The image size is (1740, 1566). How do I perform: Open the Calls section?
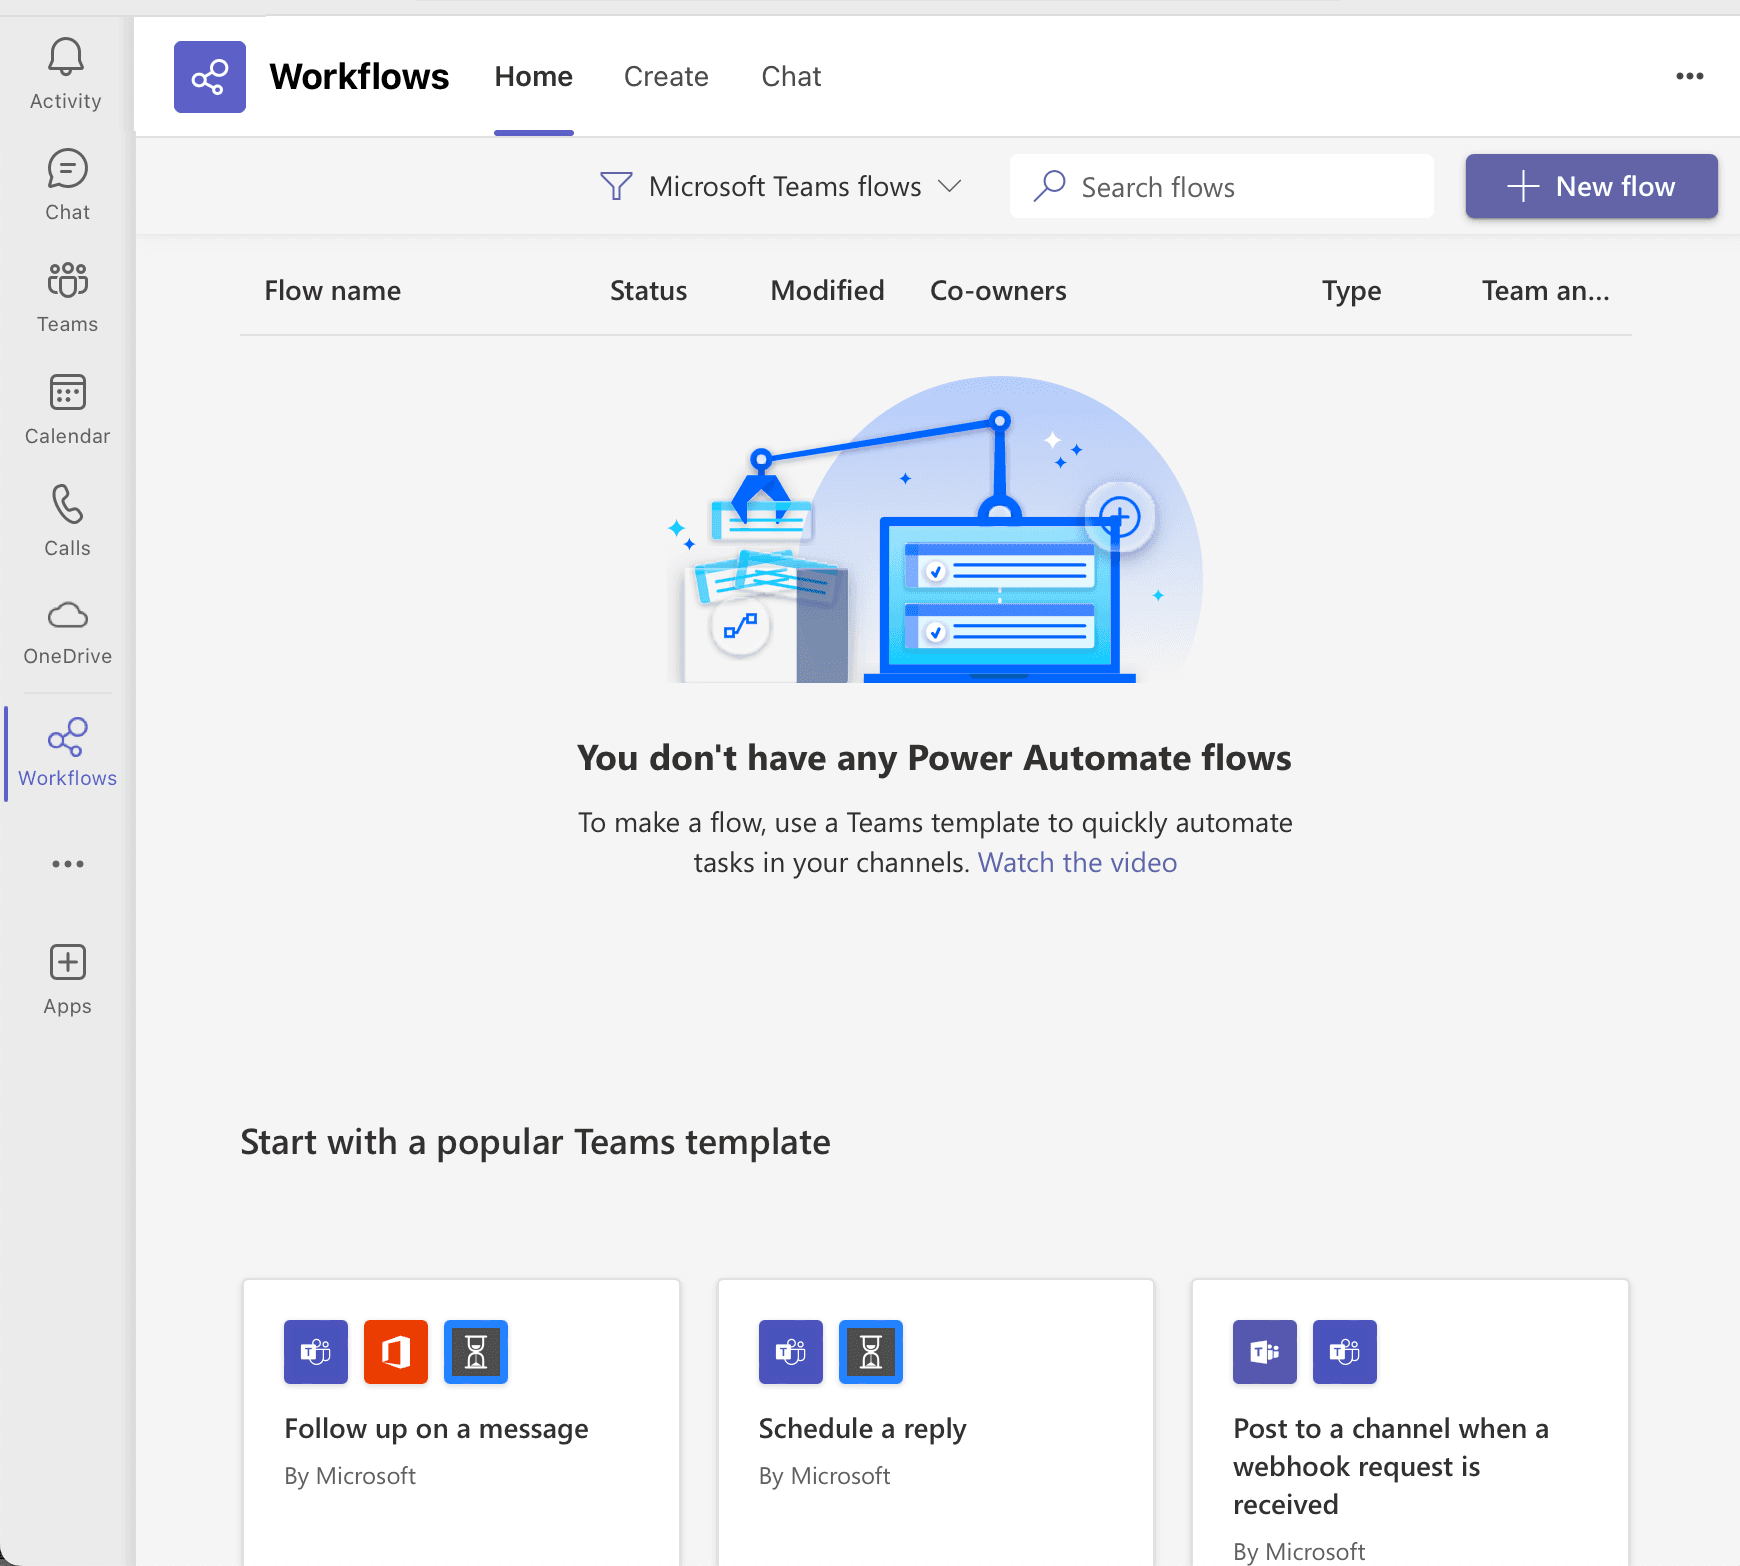66,519
